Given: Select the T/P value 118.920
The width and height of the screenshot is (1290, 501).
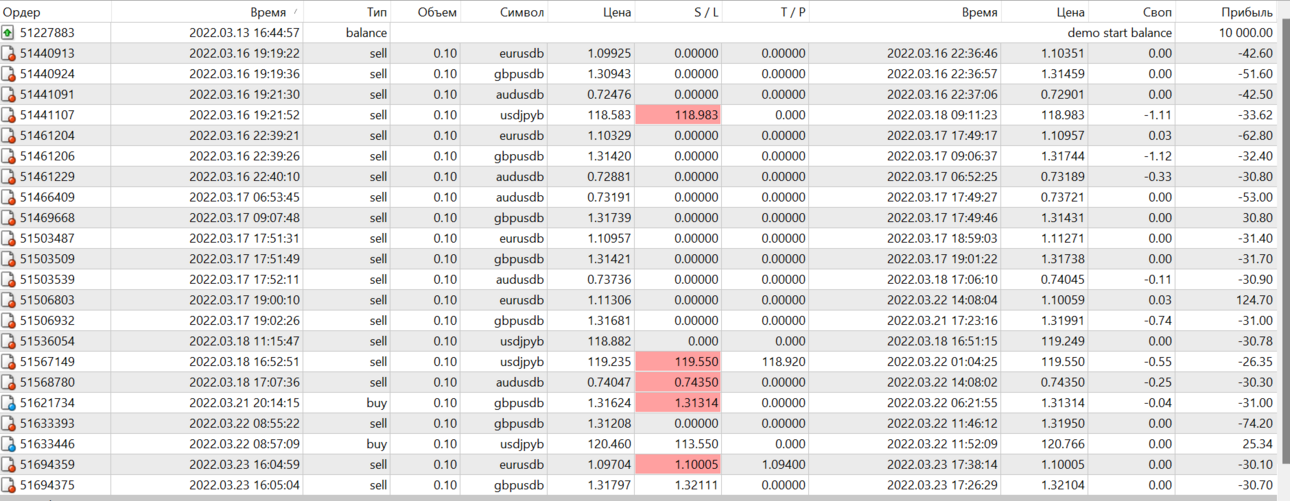Looking at the screenshot, I should [x=783, y=362].
